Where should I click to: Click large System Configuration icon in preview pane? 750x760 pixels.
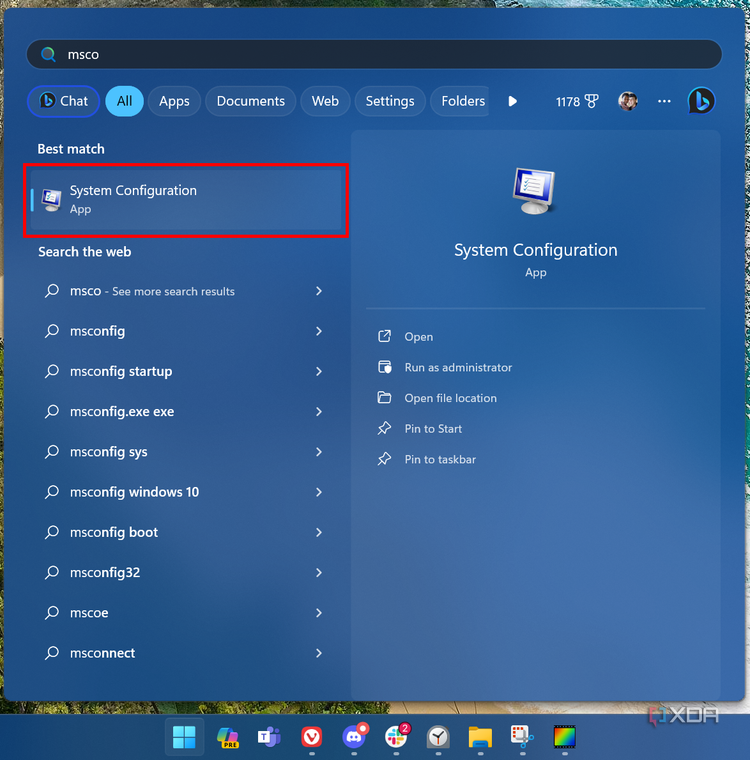(x=534, y=190)
